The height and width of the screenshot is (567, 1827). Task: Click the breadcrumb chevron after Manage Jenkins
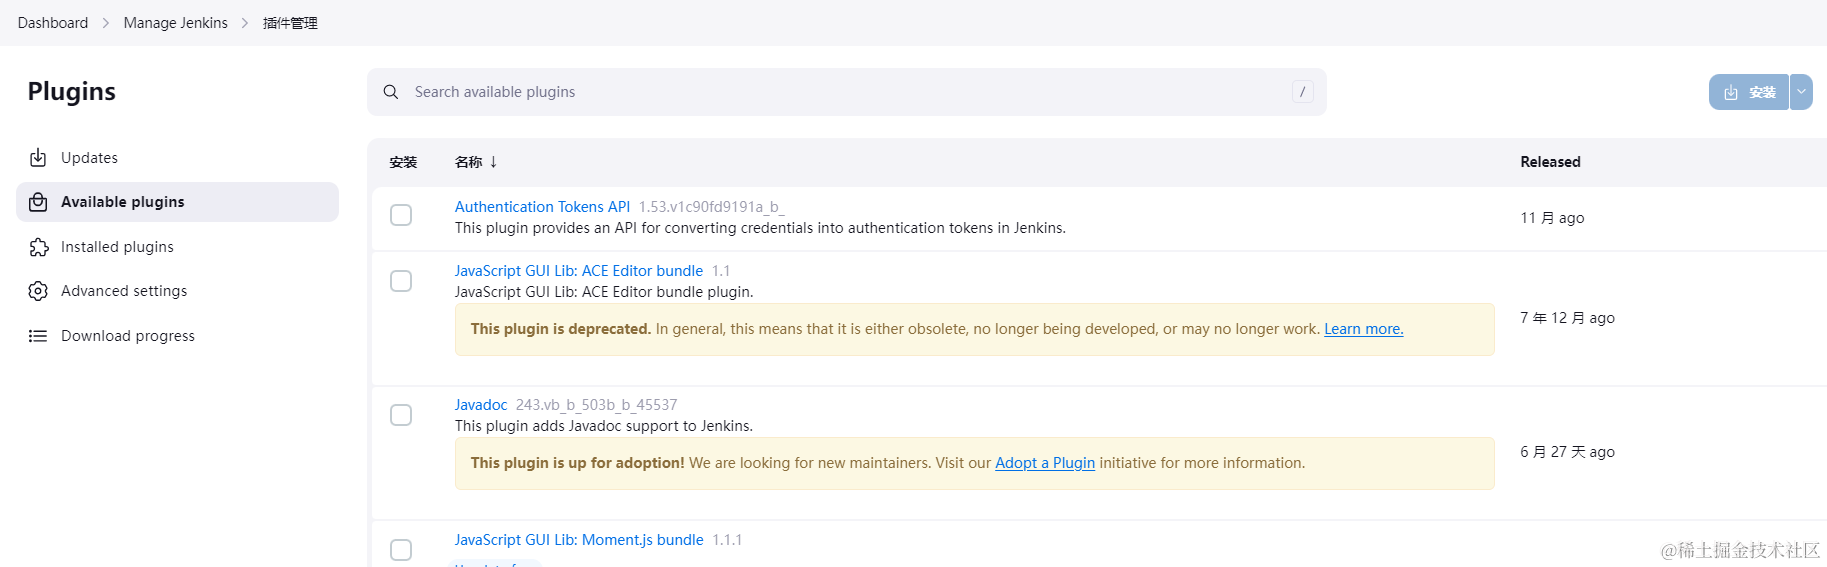tap(245, 23)
